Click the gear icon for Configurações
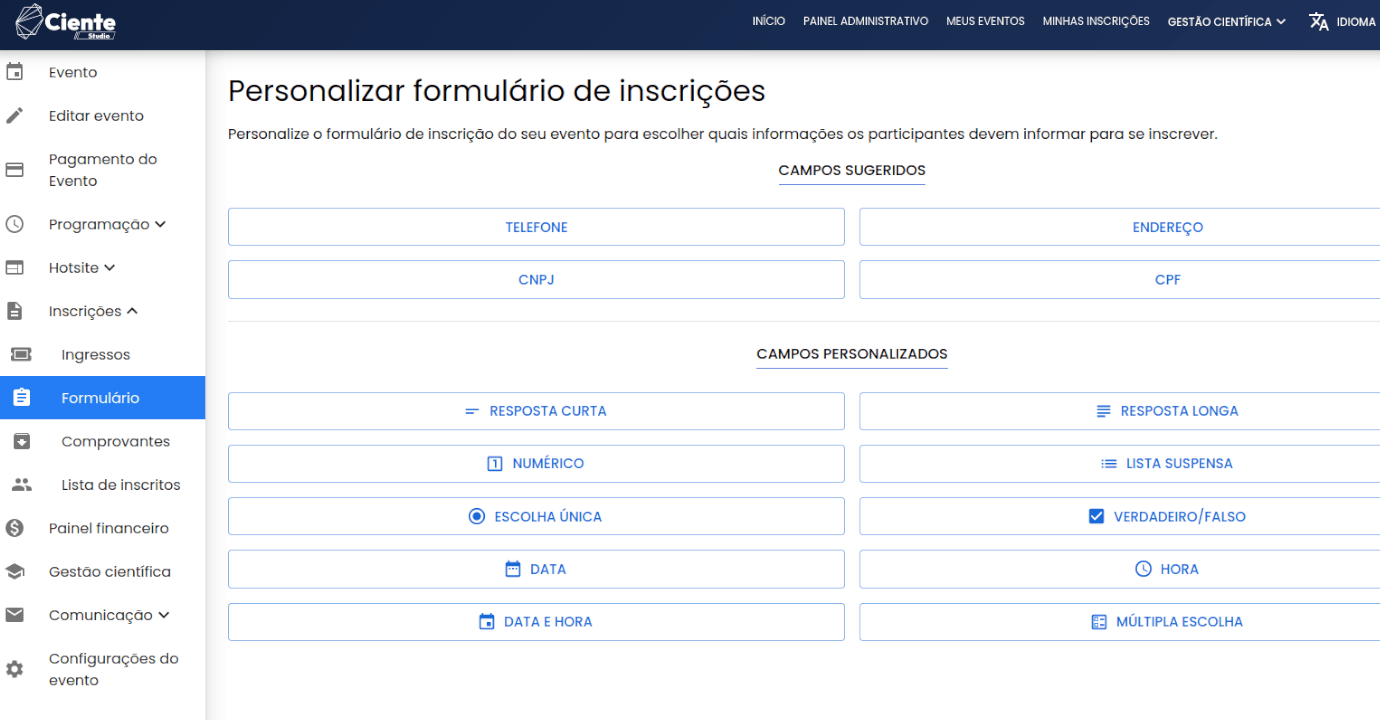 [15, 669]
